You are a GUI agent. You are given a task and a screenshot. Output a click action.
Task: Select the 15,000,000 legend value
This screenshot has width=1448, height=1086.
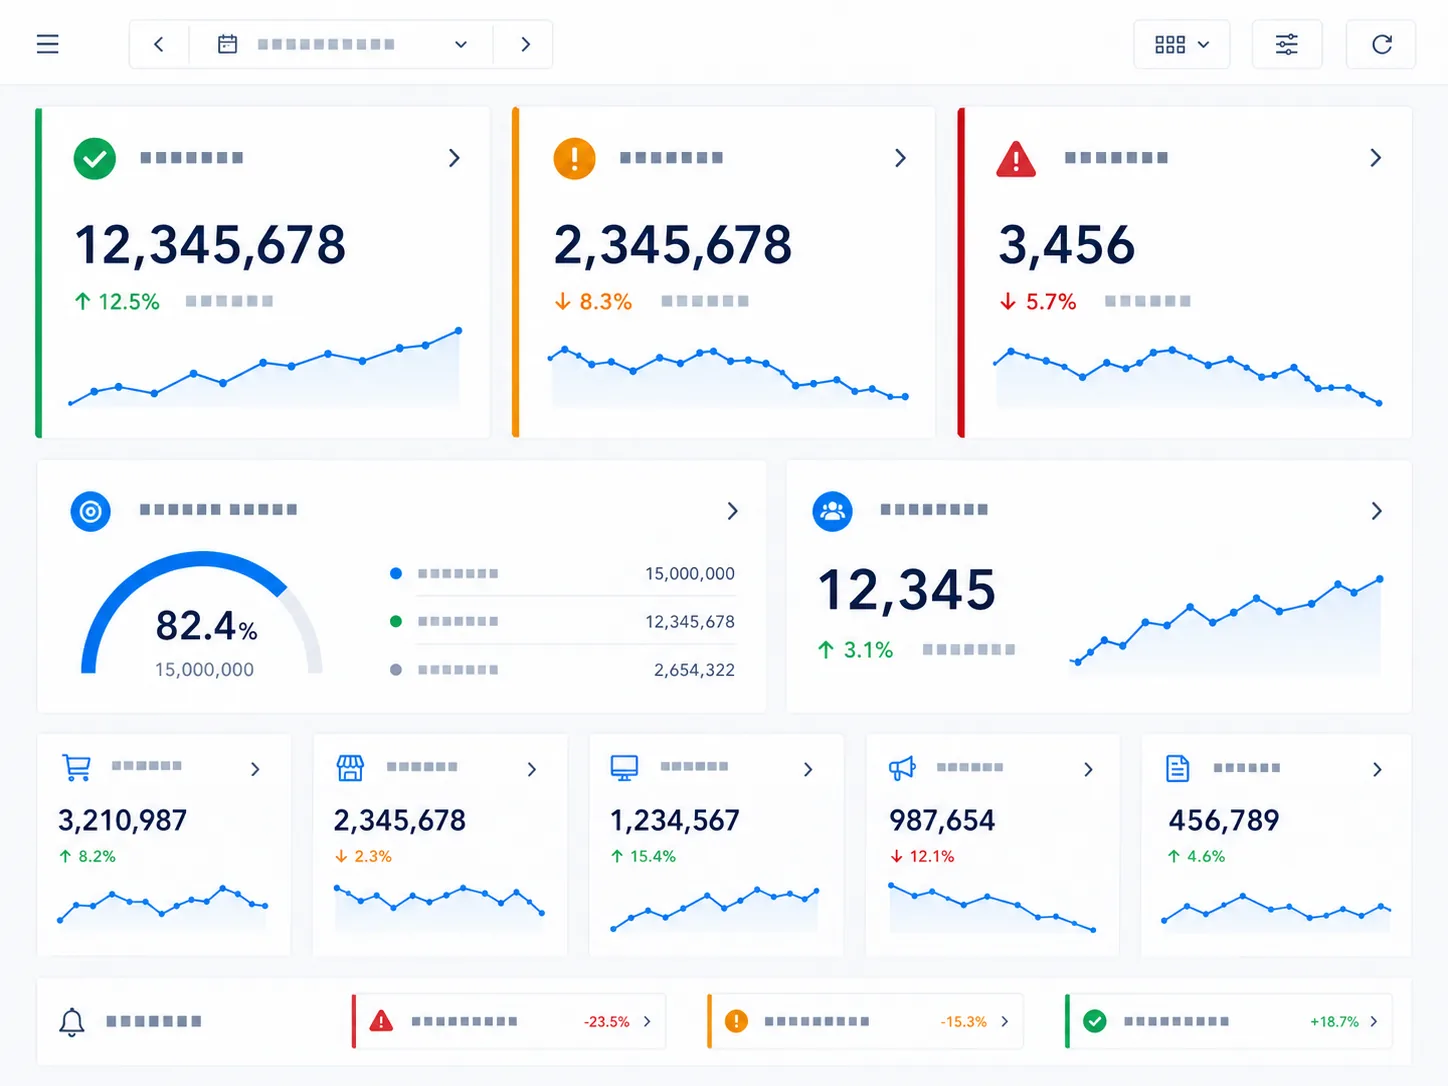pos(690,574)
